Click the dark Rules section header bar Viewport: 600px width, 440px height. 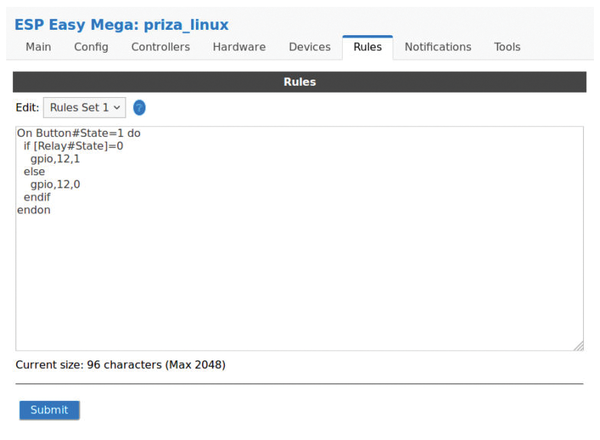click(x=299, y=82)
